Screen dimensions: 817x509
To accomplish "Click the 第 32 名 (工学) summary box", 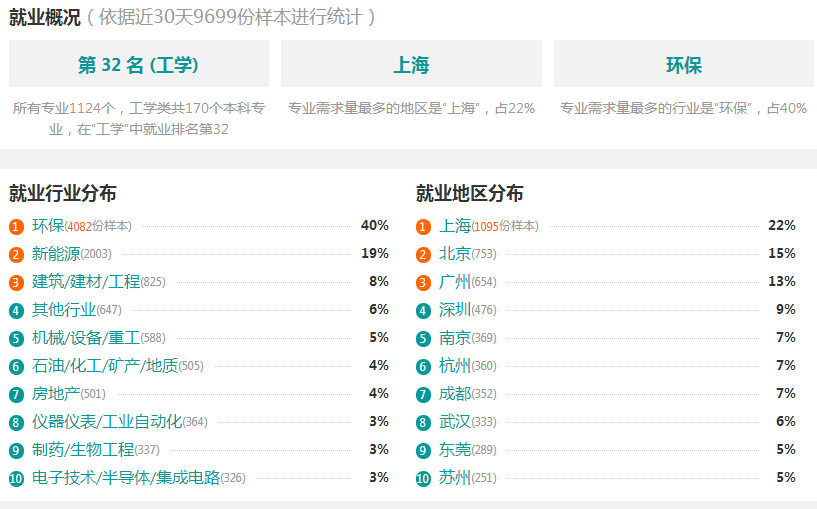I will pos(139,64).
